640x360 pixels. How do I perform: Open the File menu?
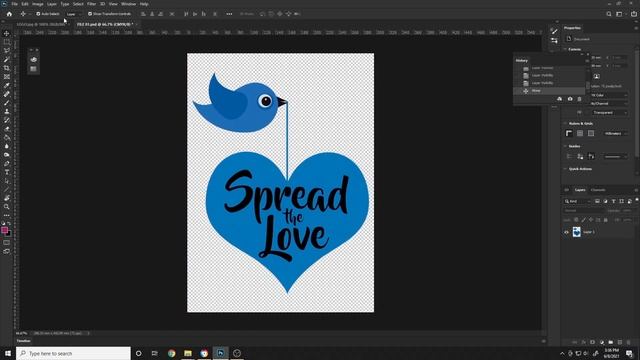[x=14, y=4]
